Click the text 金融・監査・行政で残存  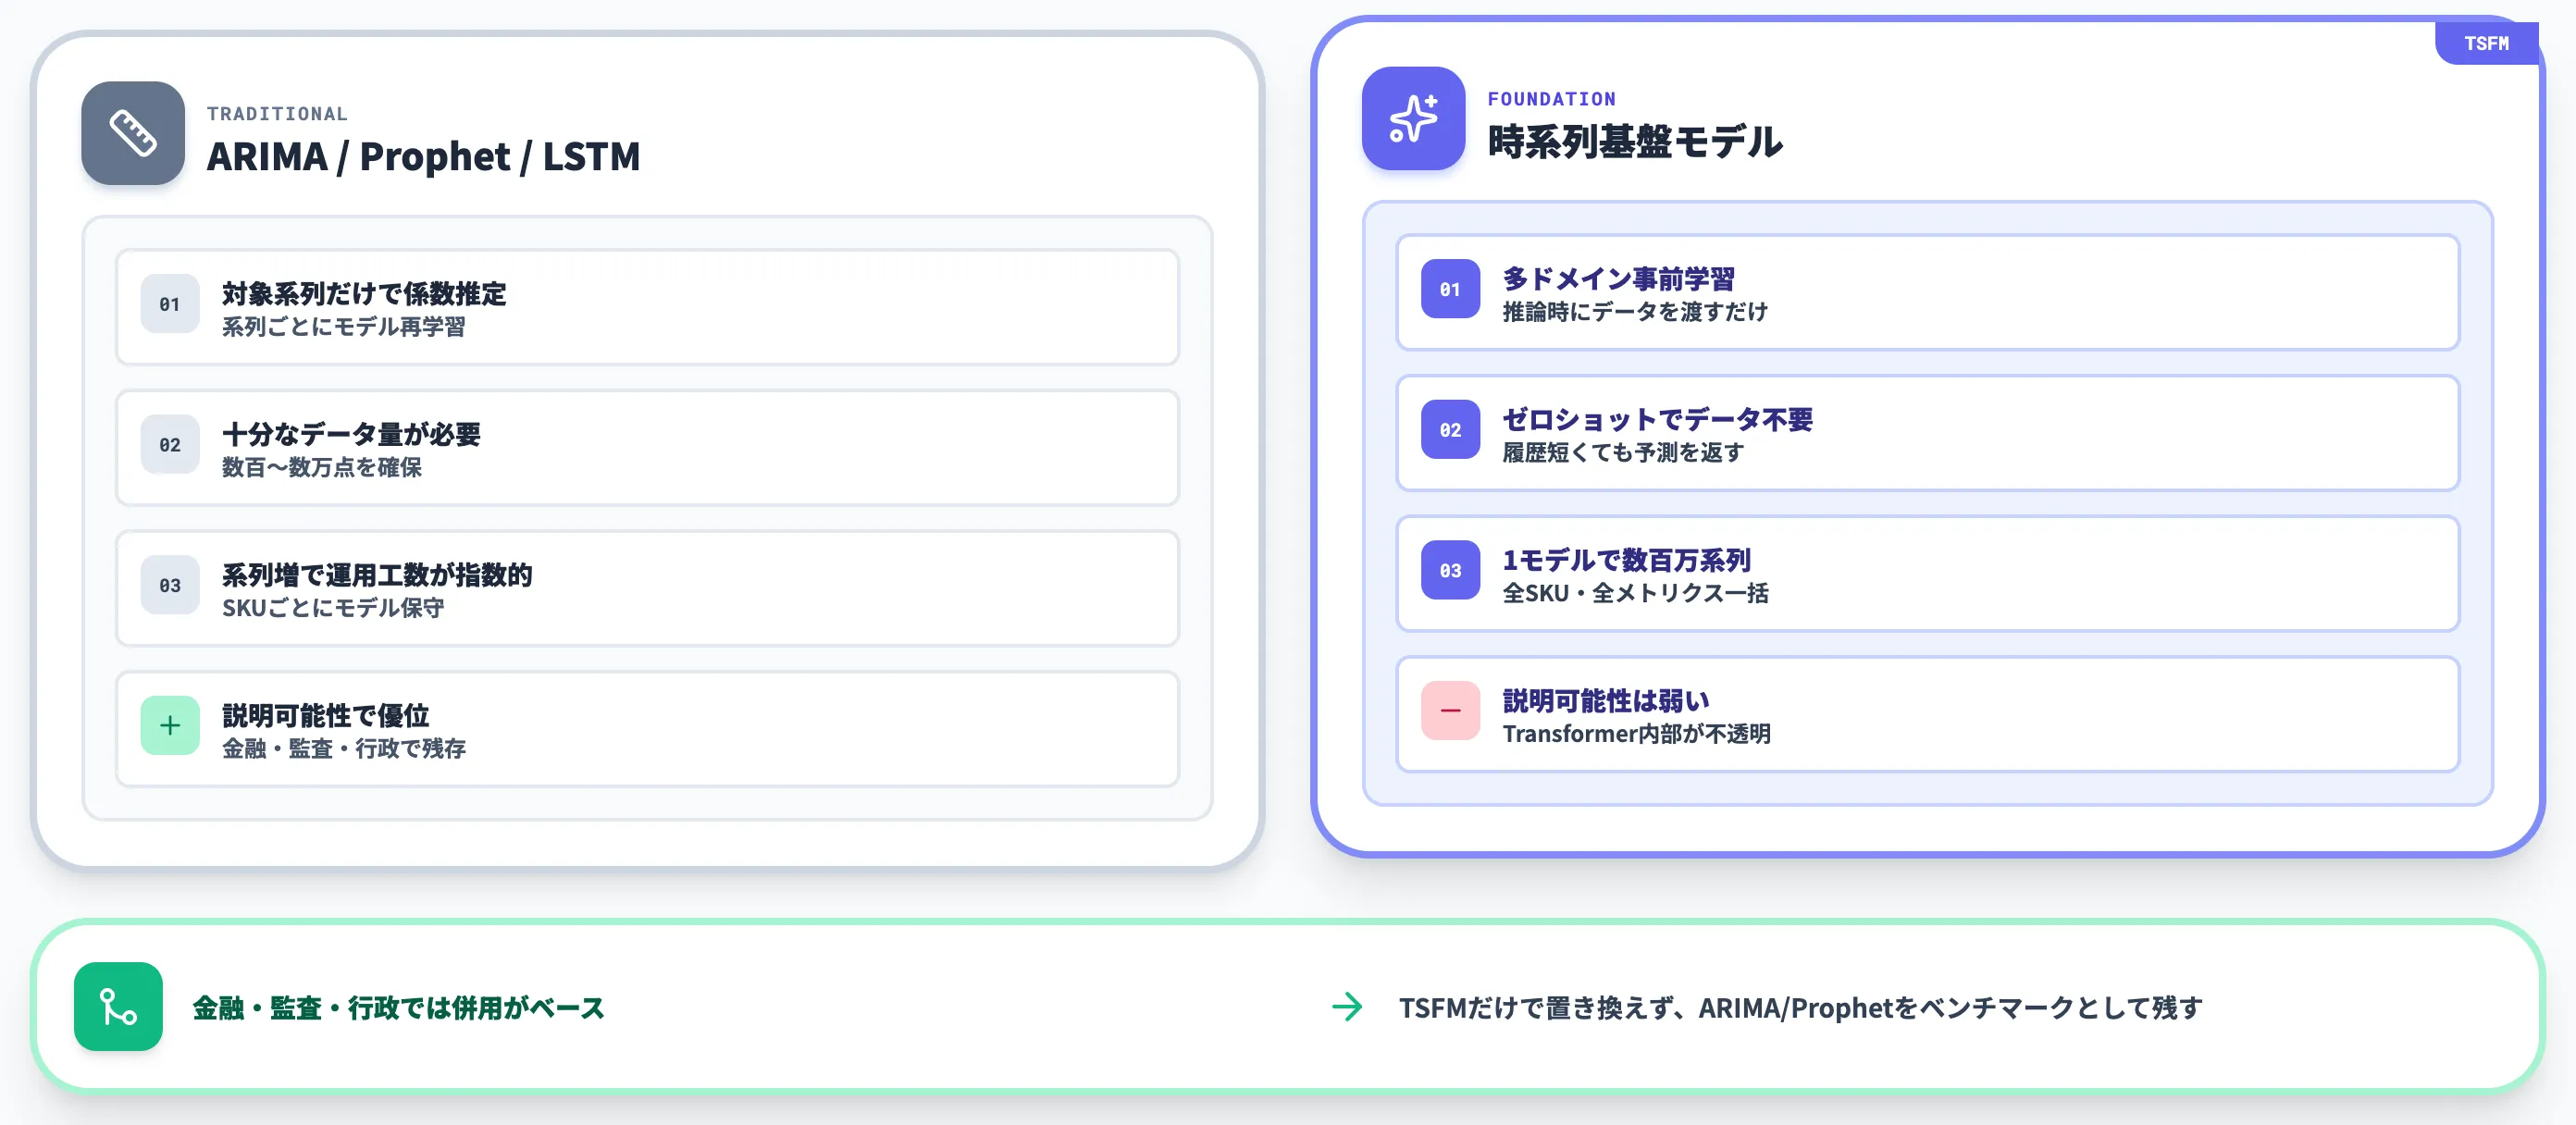pos(343,749)
